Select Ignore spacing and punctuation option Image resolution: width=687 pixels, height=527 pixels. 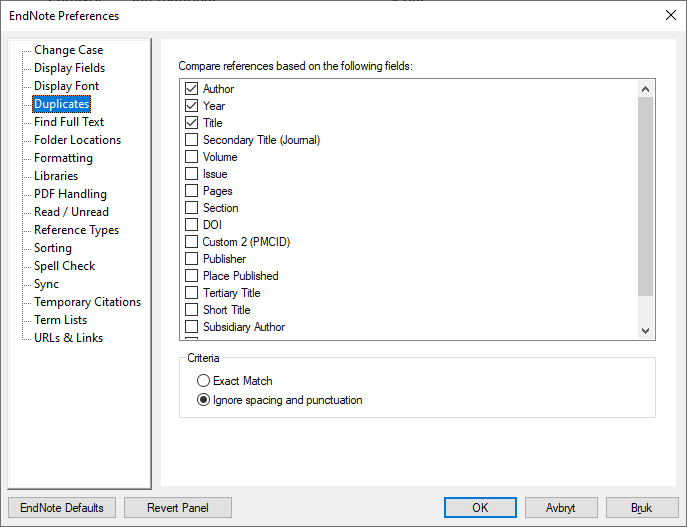(x=203, y=400)
